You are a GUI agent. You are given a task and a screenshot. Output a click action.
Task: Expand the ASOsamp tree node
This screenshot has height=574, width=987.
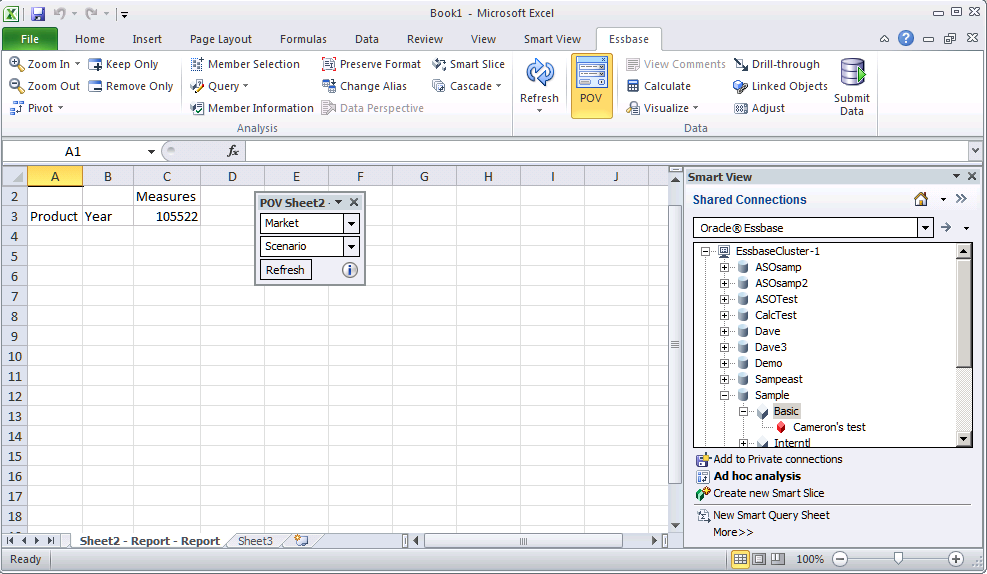pyautogui.click(x=724, y=267)
